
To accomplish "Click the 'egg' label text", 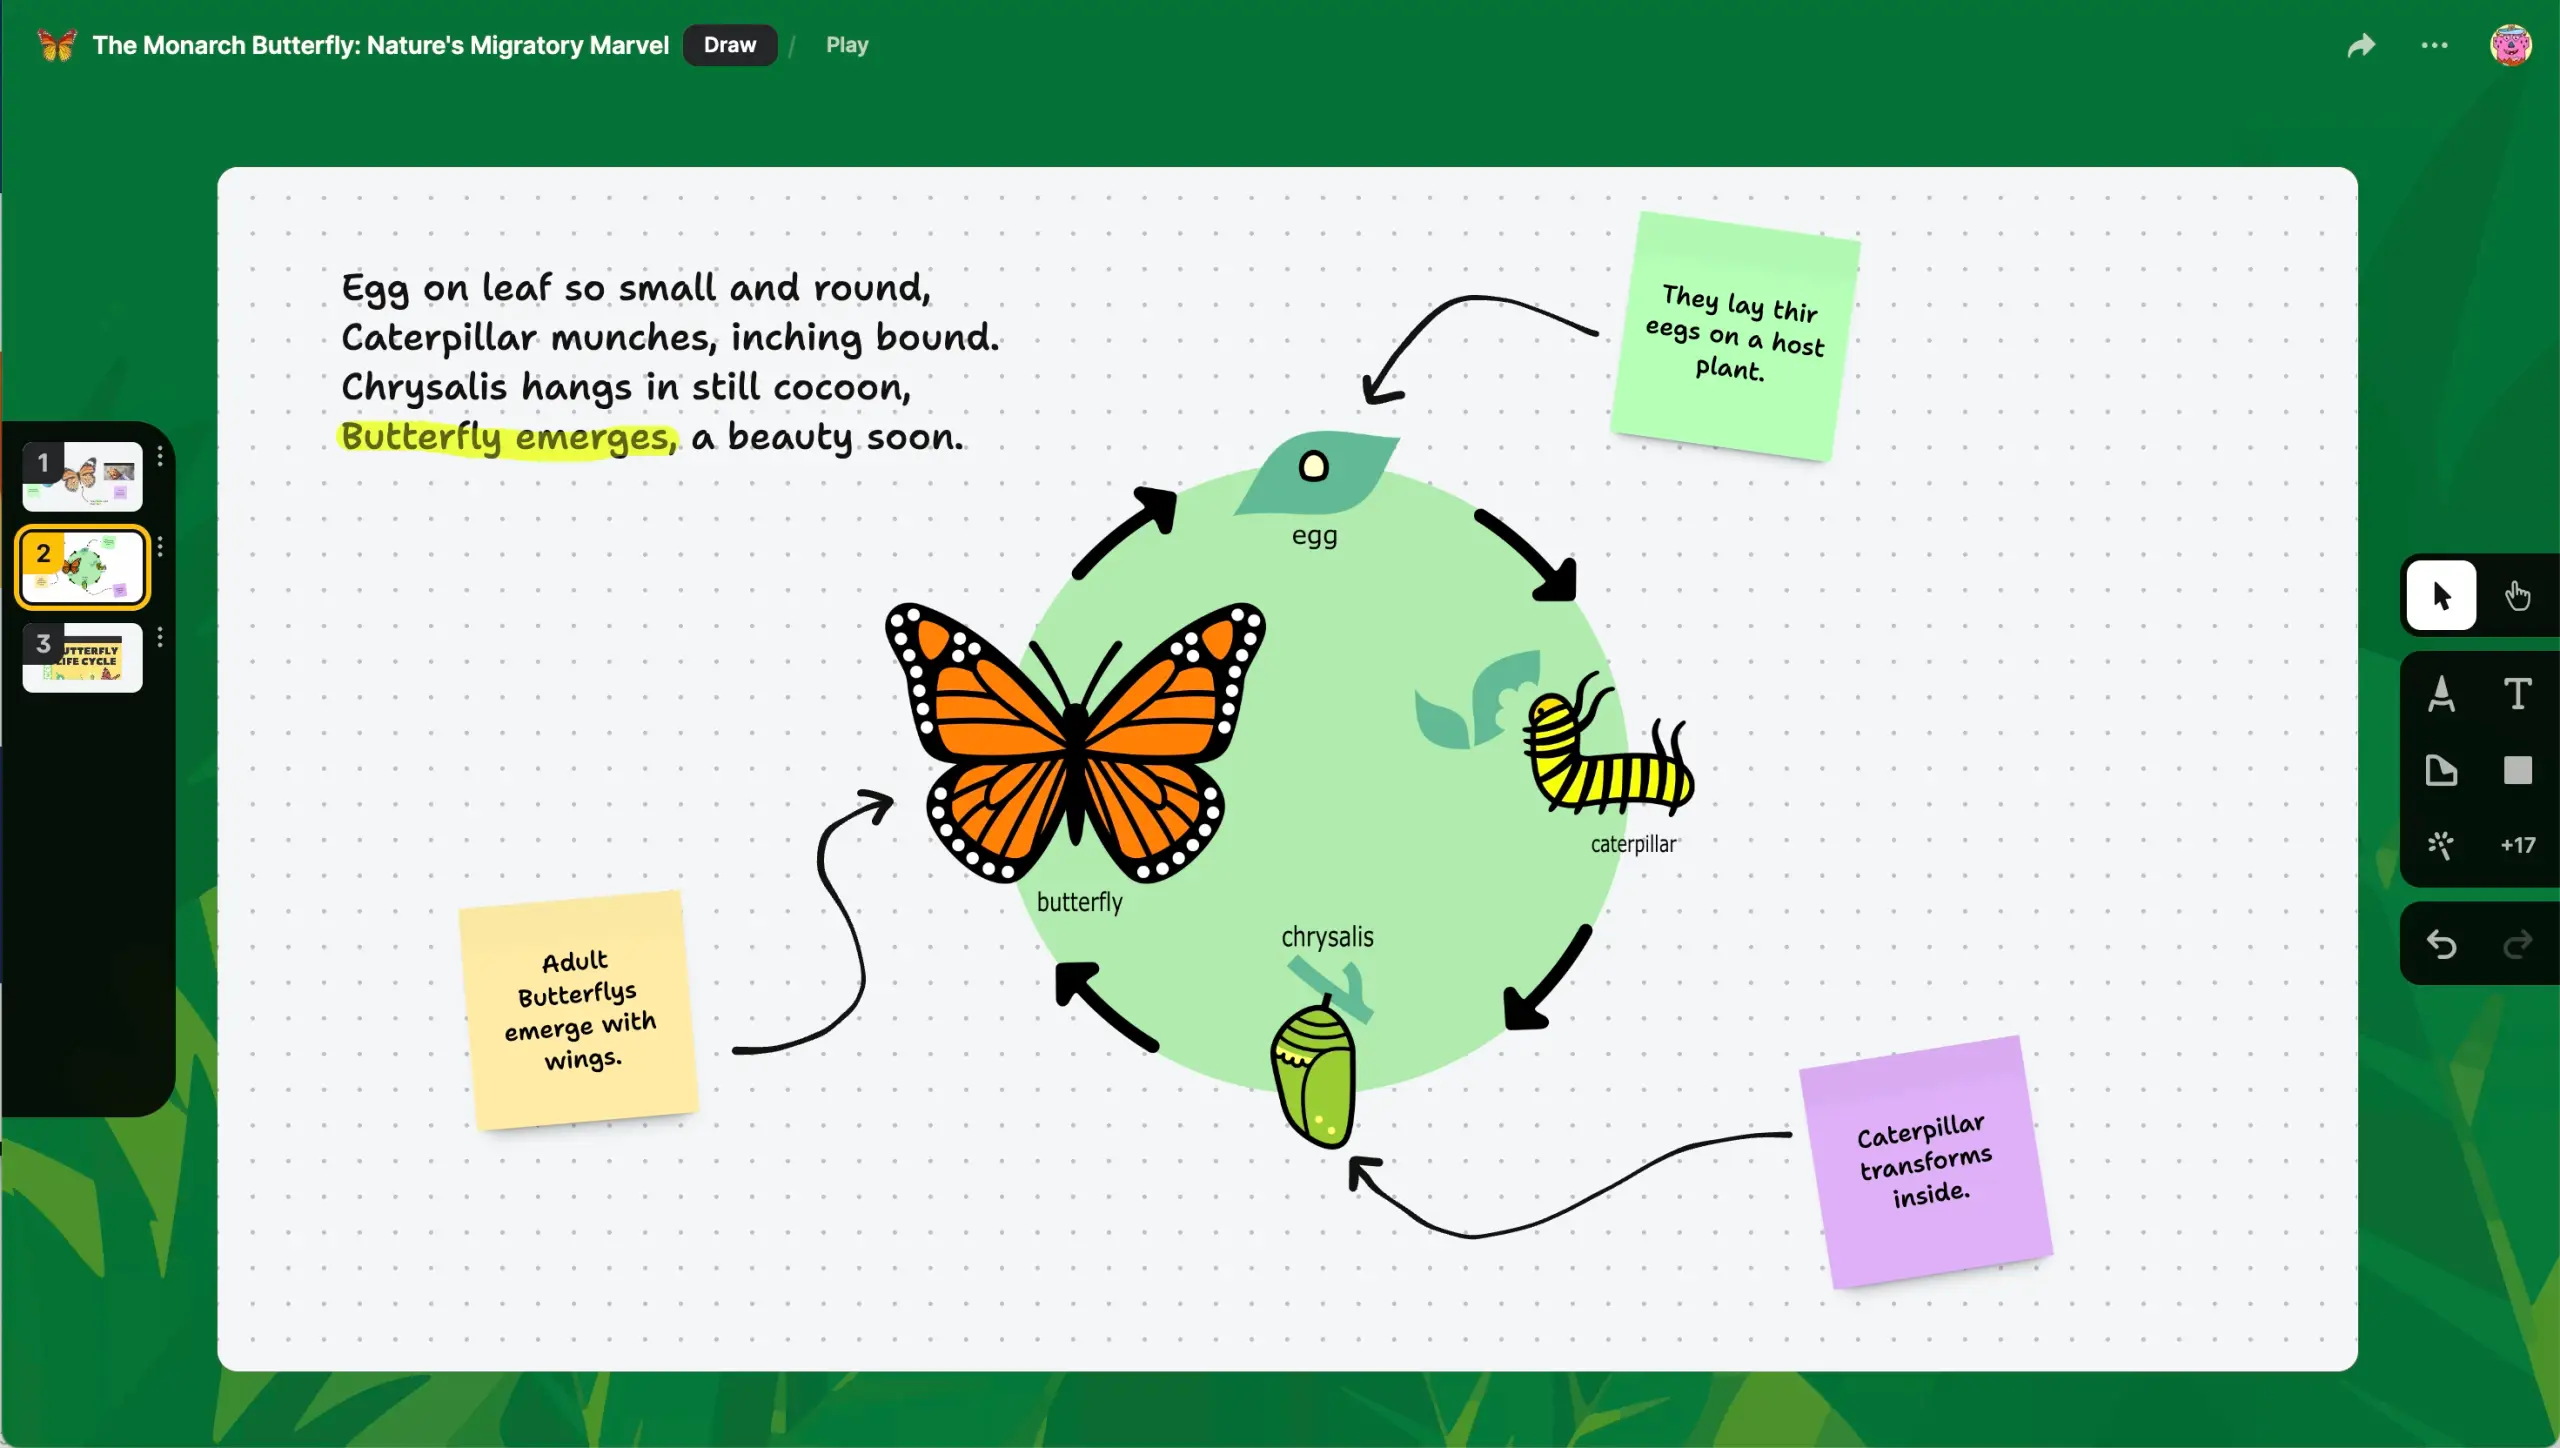I will pos(1314,536).
